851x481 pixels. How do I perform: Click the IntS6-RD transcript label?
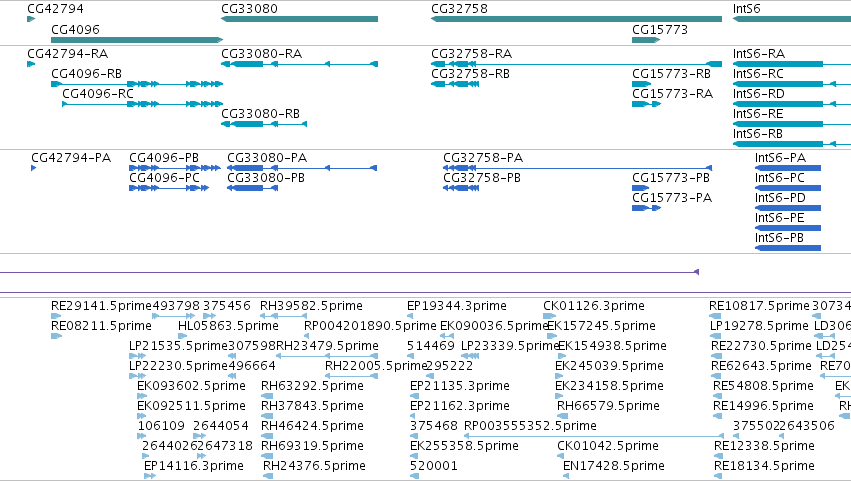click(x=759, y=94)
